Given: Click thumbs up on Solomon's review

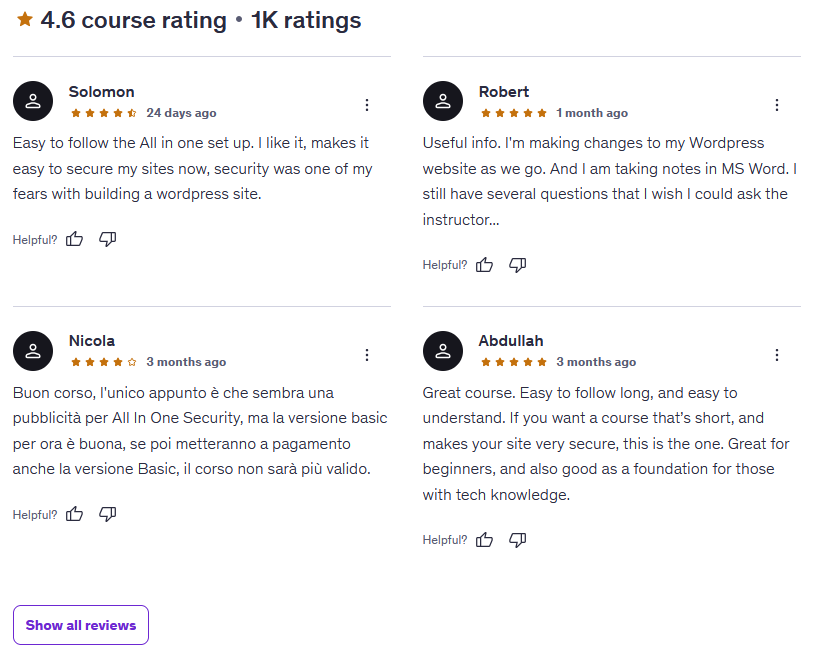Looking at the screenshot, I should click(x=75, y=239).
